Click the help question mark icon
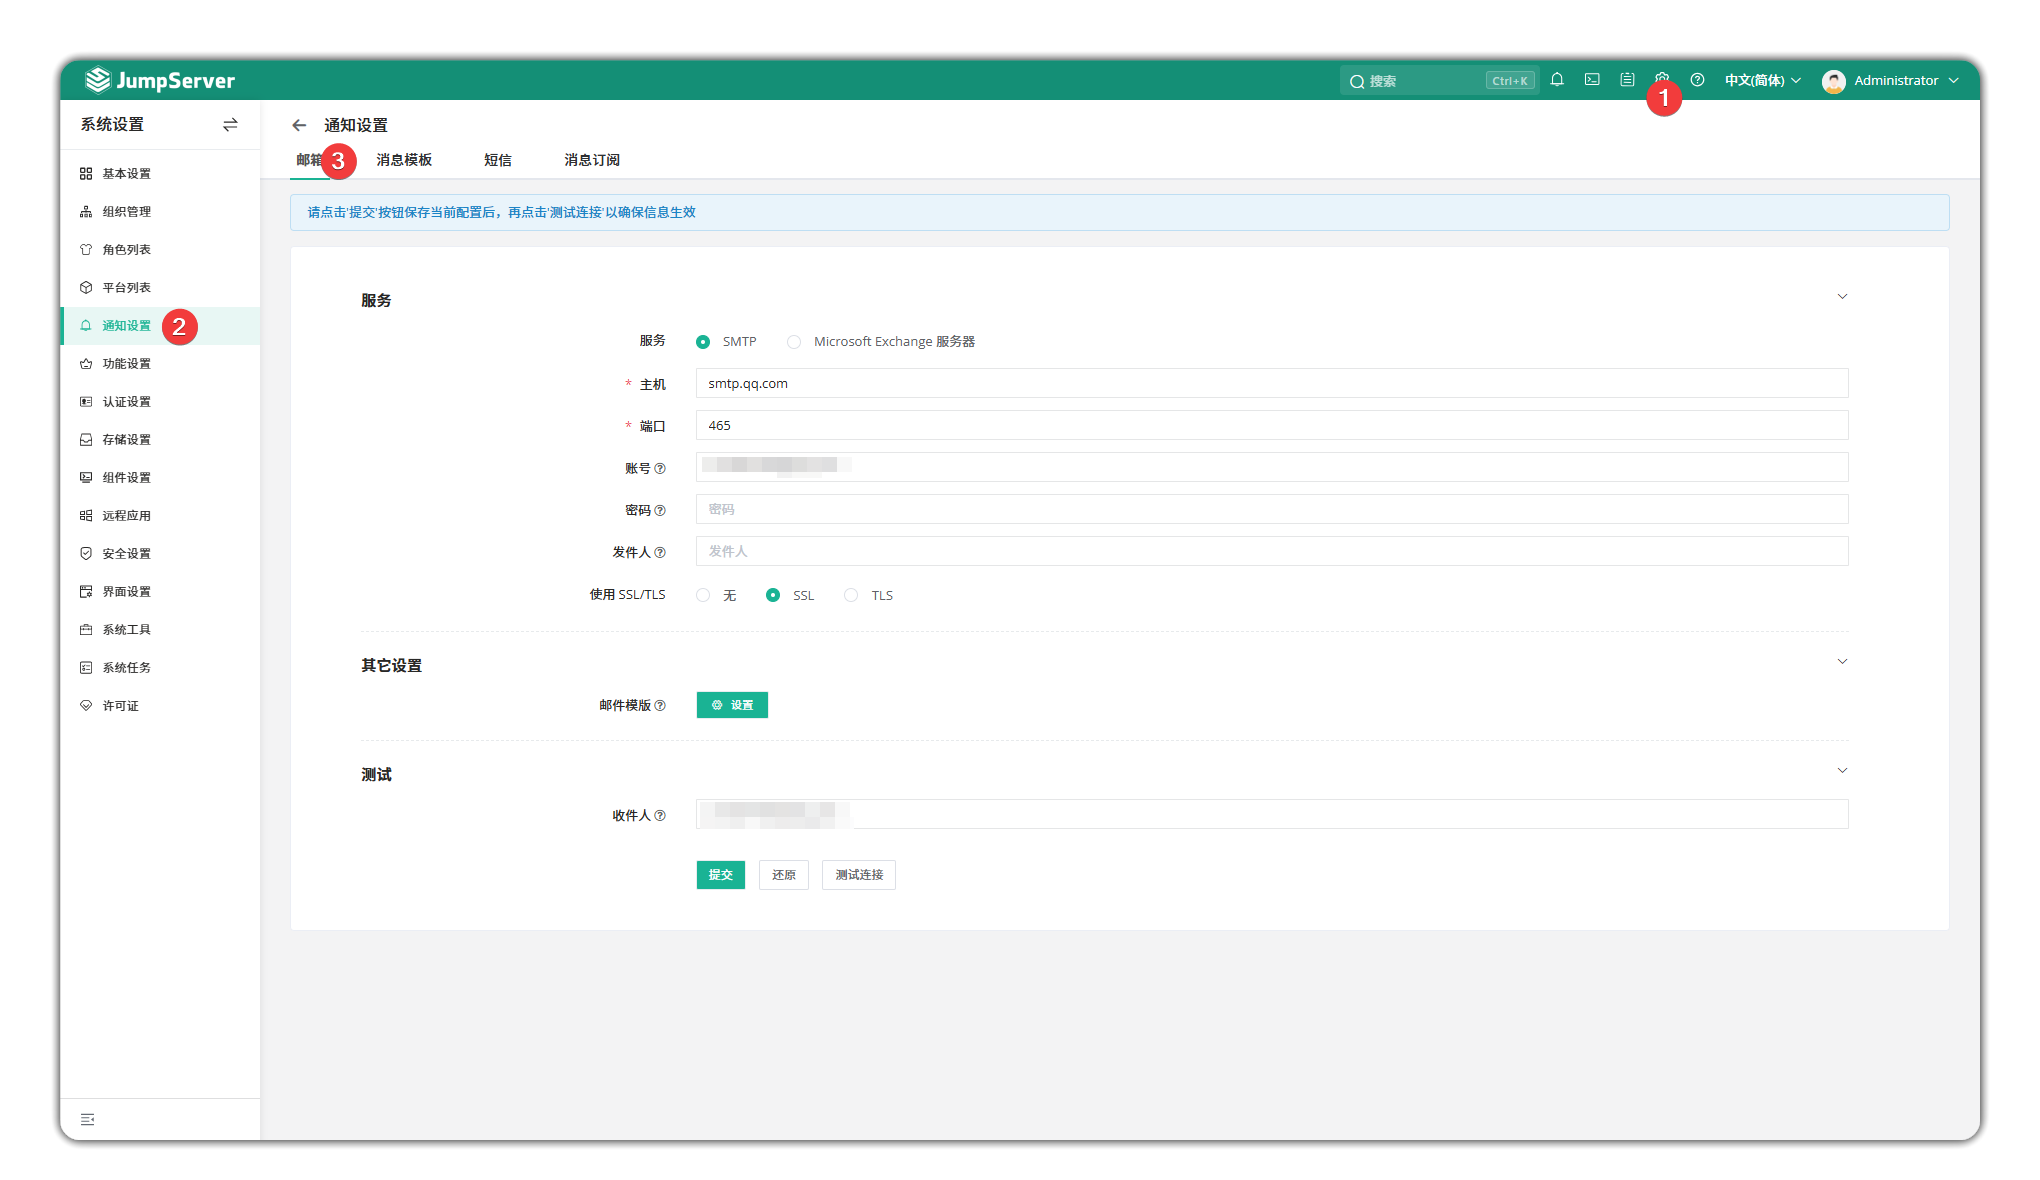 pos(1697,80)
